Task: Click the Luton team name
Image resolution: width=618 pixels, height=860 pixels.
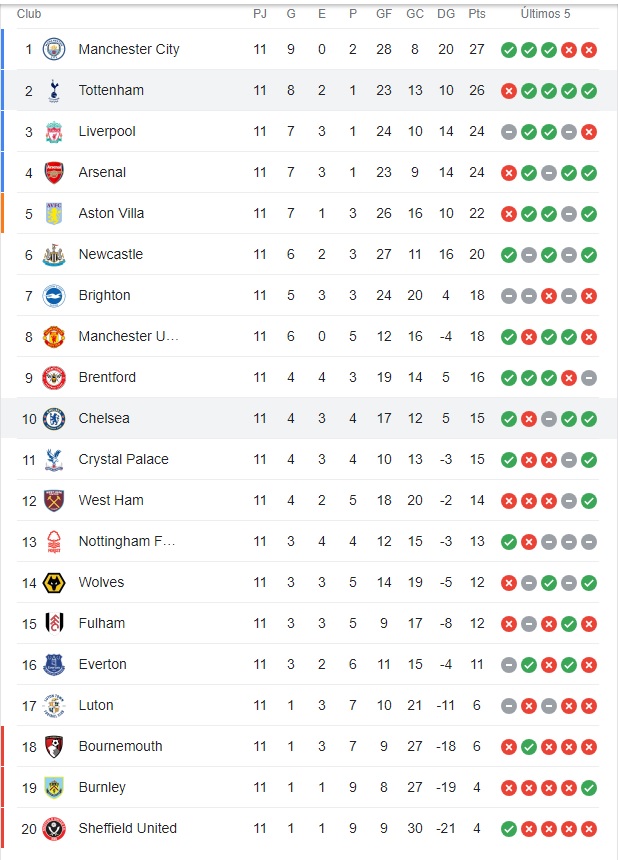Action: (x=96, y=705)
